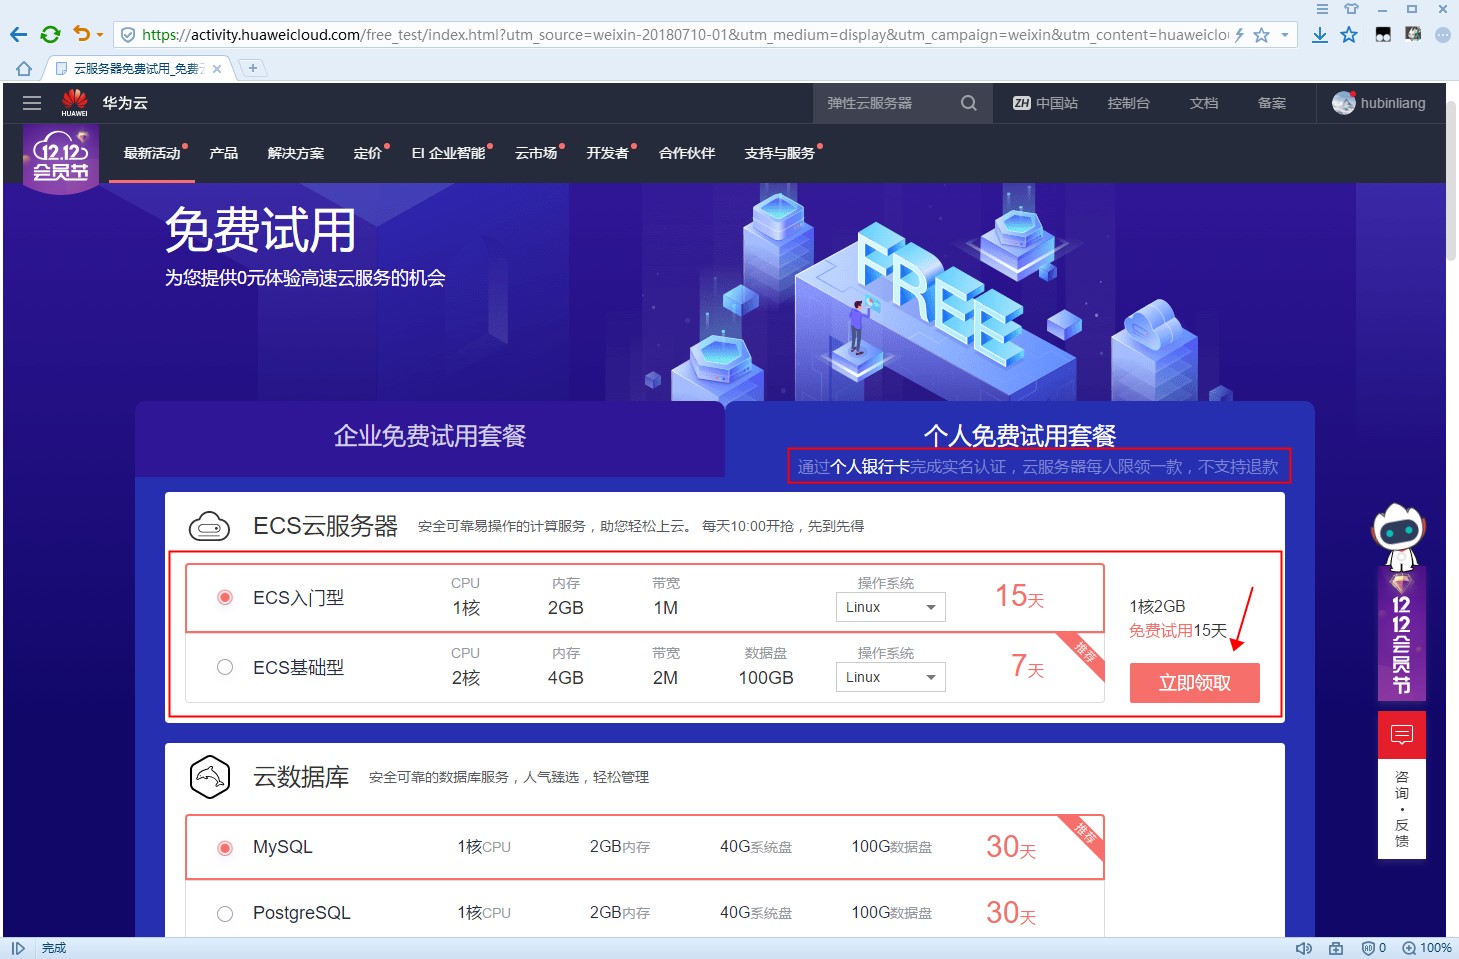Open a new tab with plus button

point(253,68)
